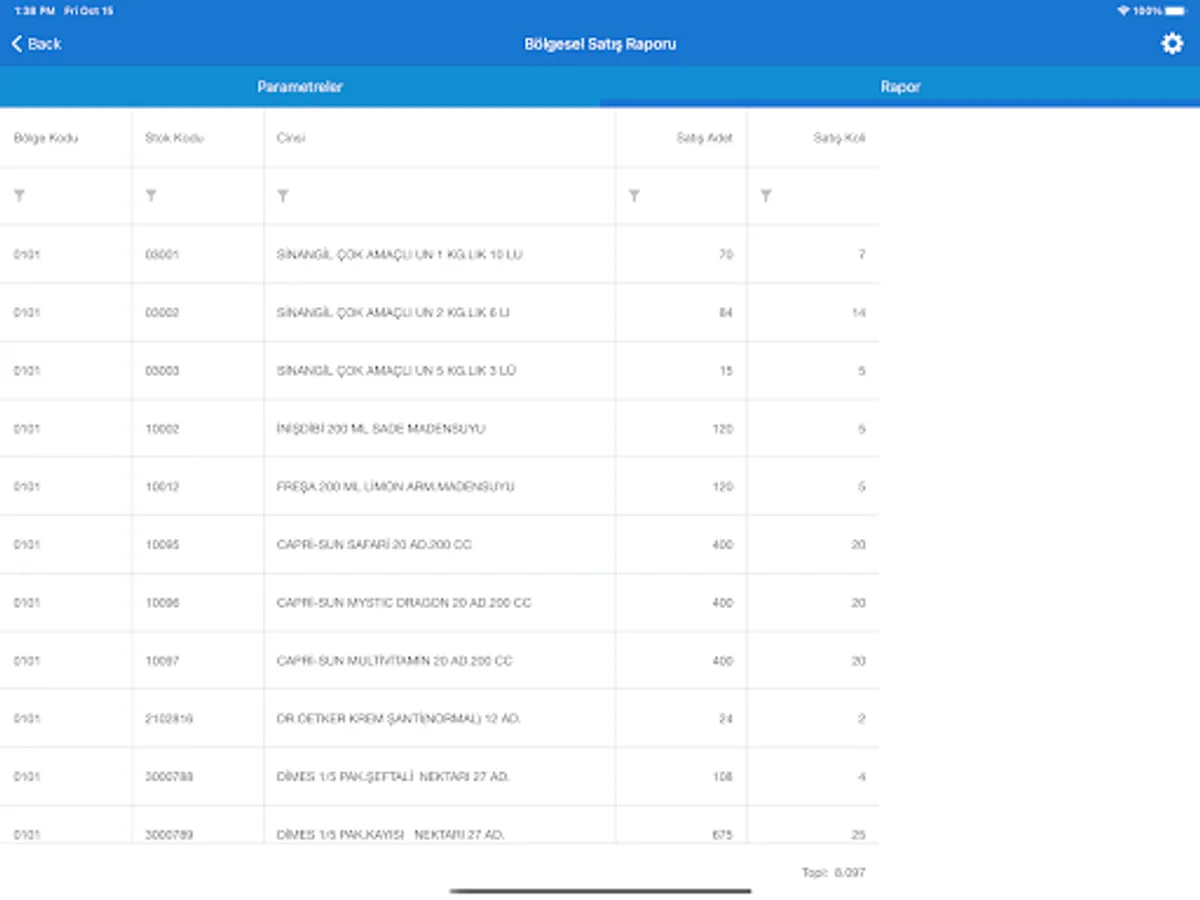1200x900 pixels.
Task: Switch to the Parametreler tab
Action: 300,87
